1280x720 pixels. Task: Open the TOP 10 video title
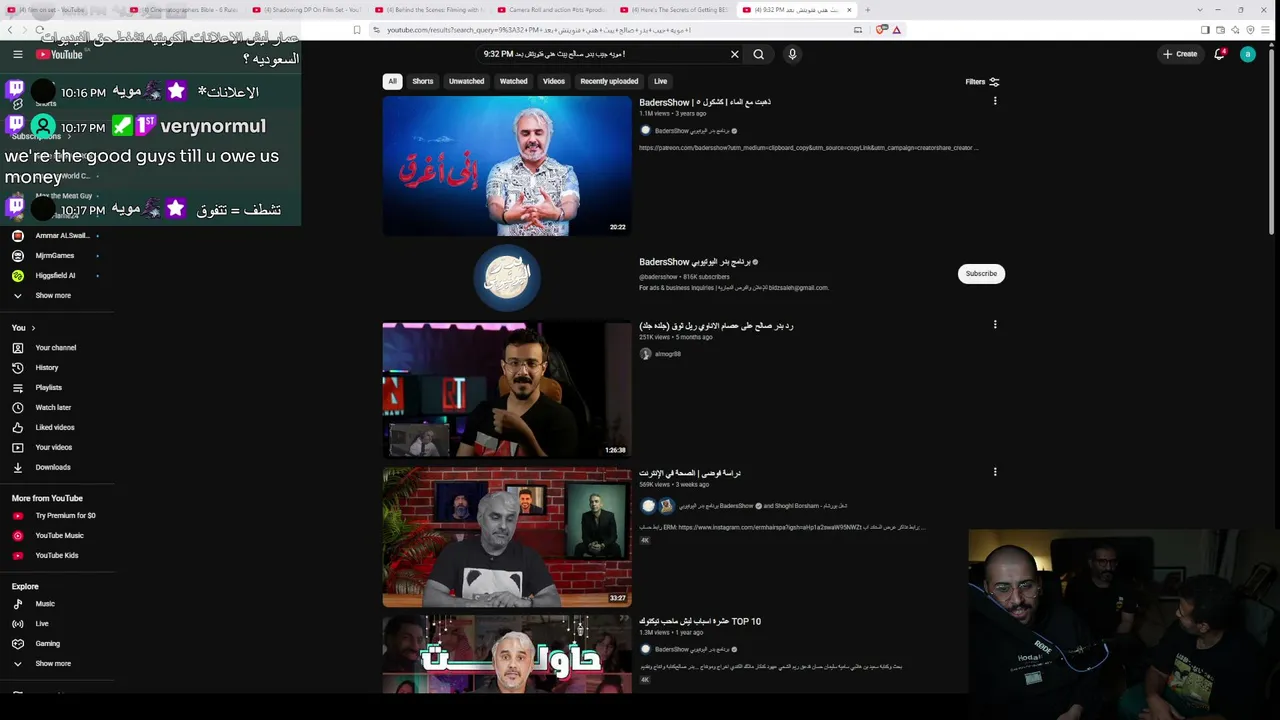[x=700, y=622]
